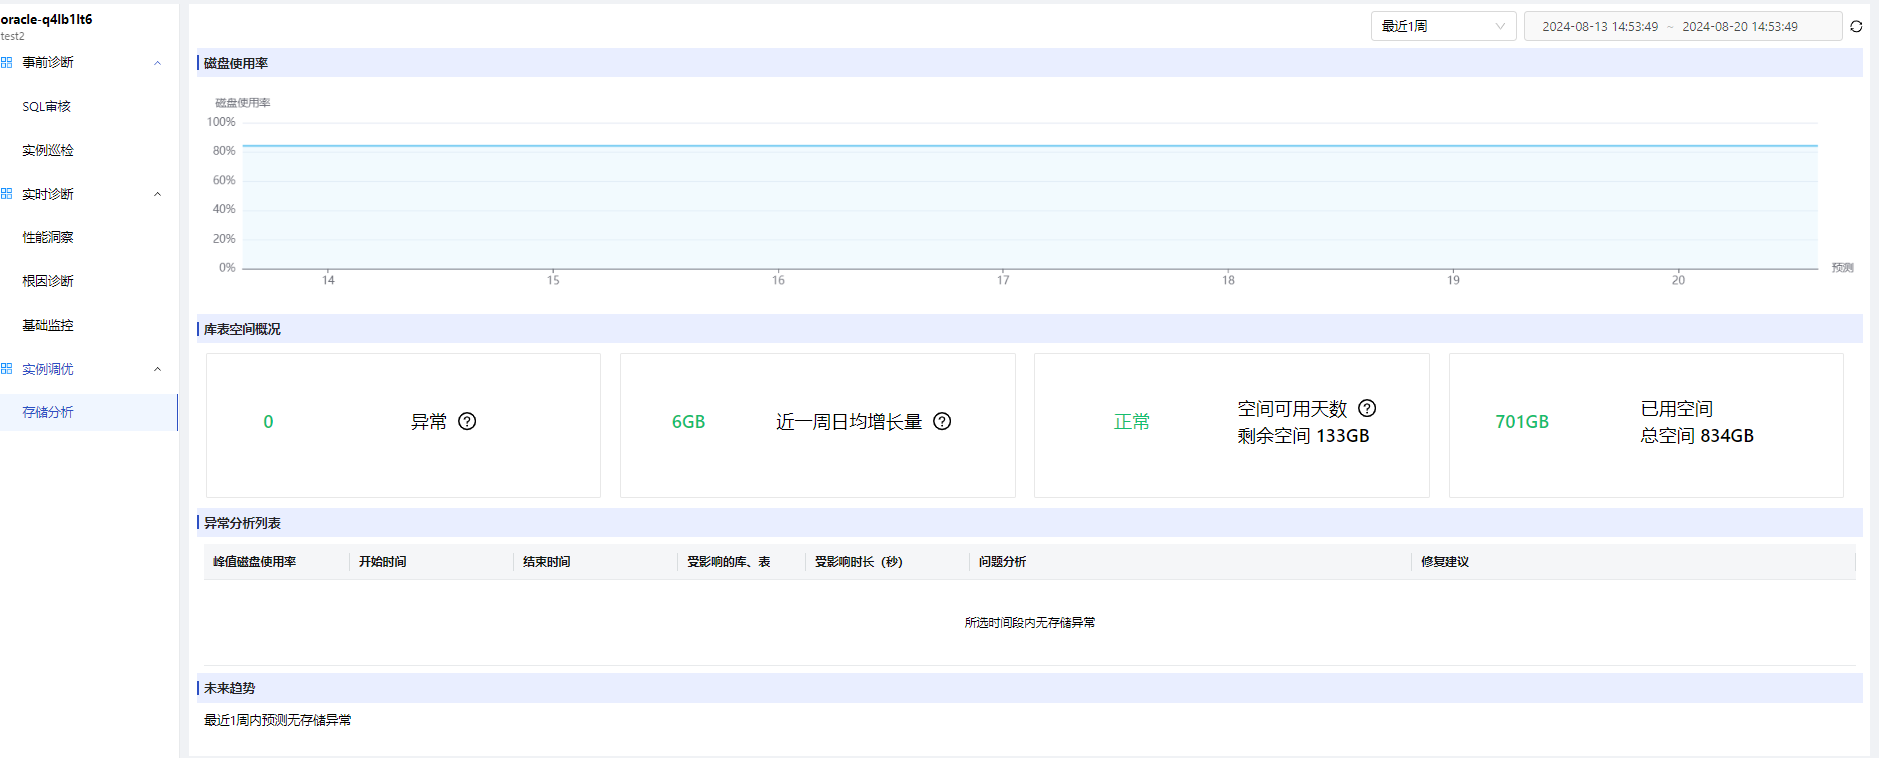Open the 最近1周 time range dropdown
1879x758 pixels.
[x=1443, y=26]
